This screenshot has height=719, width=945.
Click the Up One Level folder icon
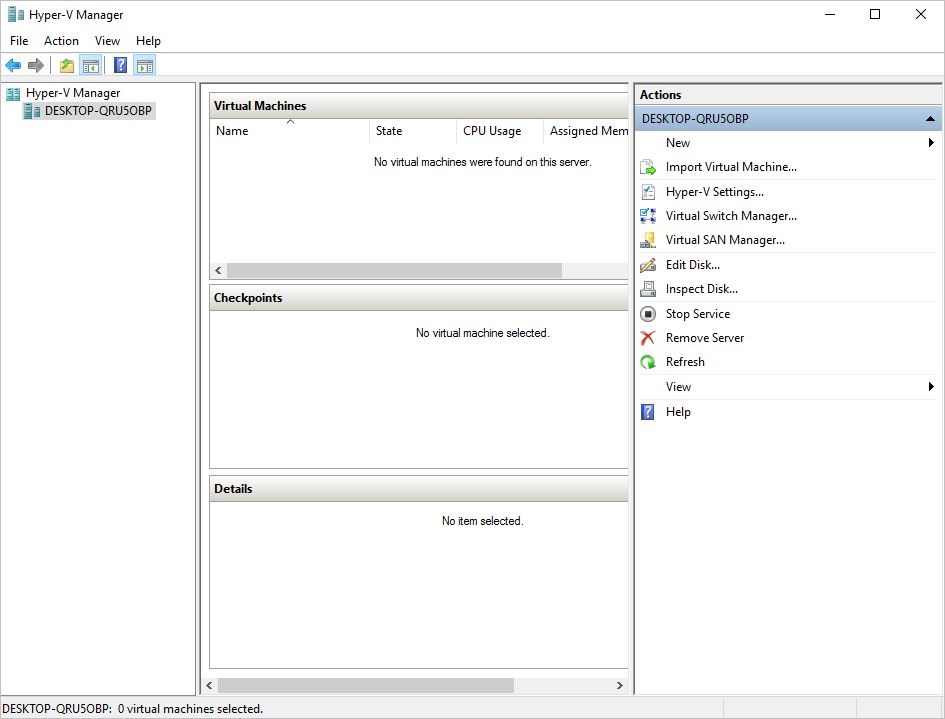(67, 66)
